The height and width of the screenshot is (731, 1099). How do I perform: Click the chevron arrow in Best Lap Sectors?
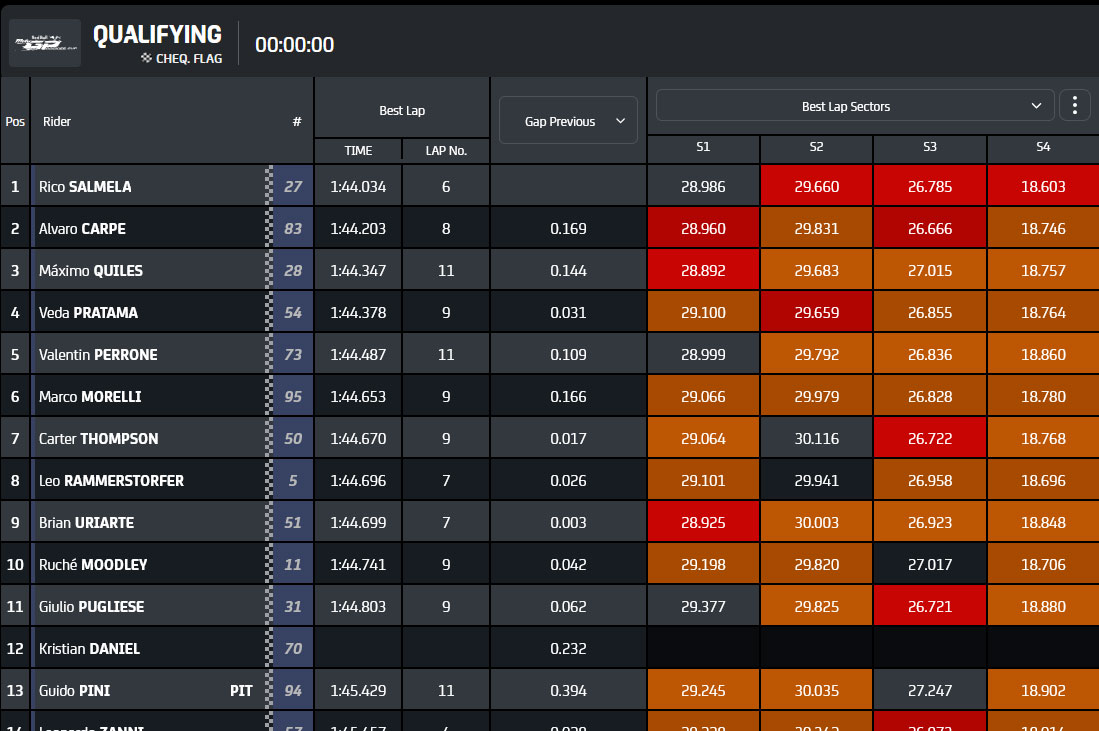[1036, 106]
